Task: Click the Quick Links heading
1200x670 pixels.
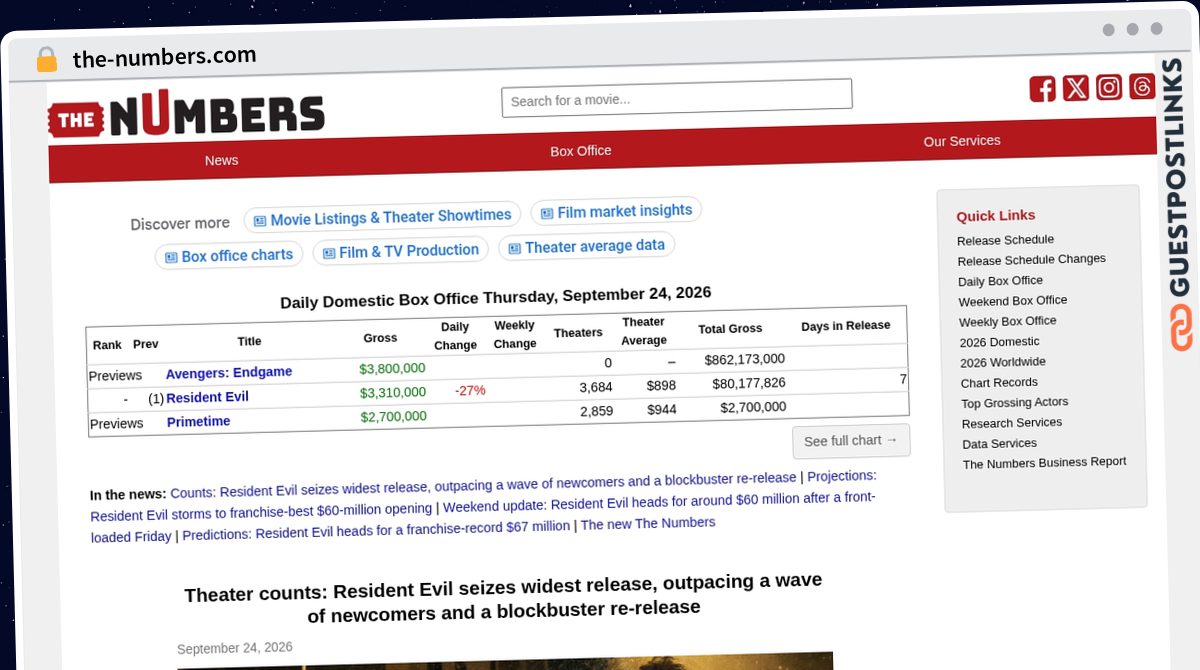Action: pos(995,215)
